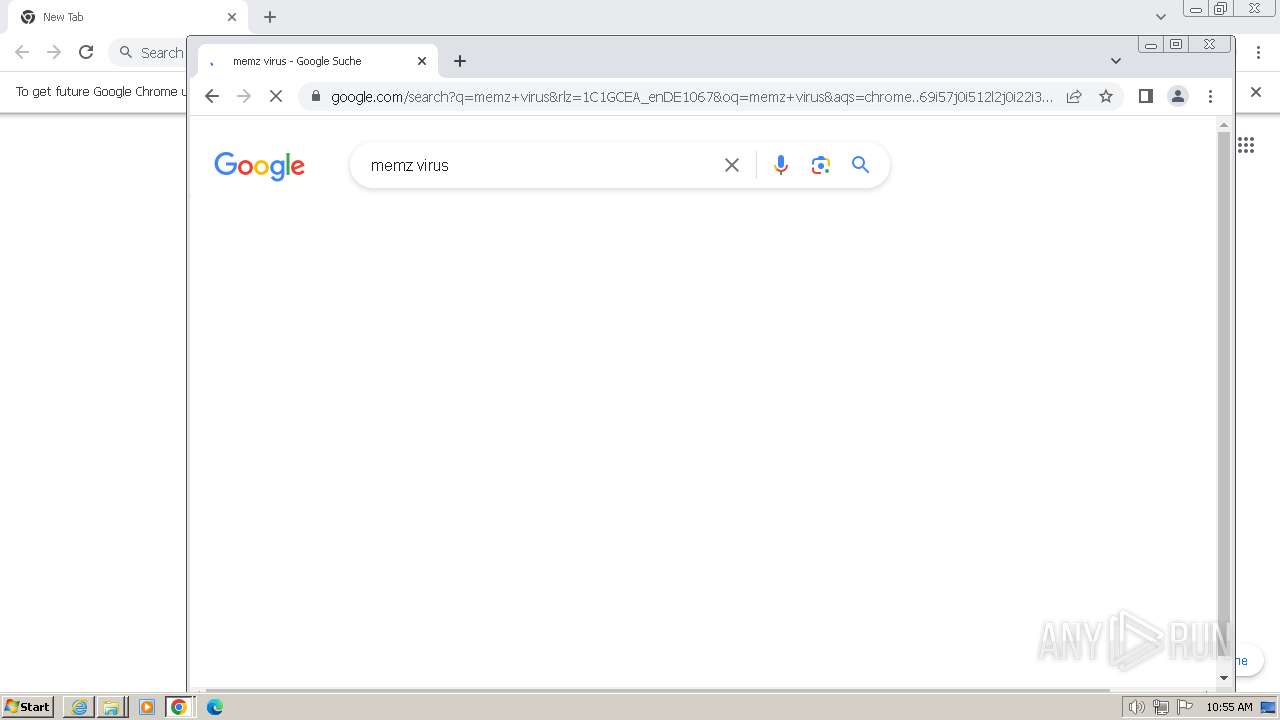Screen dimensions: 1280x720
Task: Restore down the front Chrome window
Action: click(1176, 44)
